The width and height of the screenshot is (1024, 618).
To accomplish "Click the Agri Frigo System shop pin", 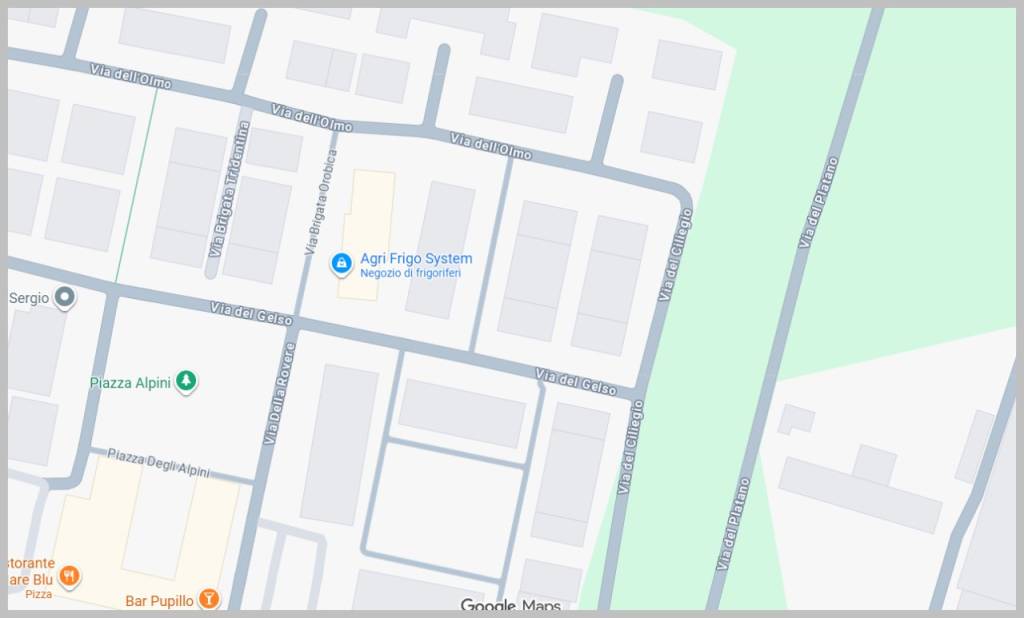I will [341, 264].
